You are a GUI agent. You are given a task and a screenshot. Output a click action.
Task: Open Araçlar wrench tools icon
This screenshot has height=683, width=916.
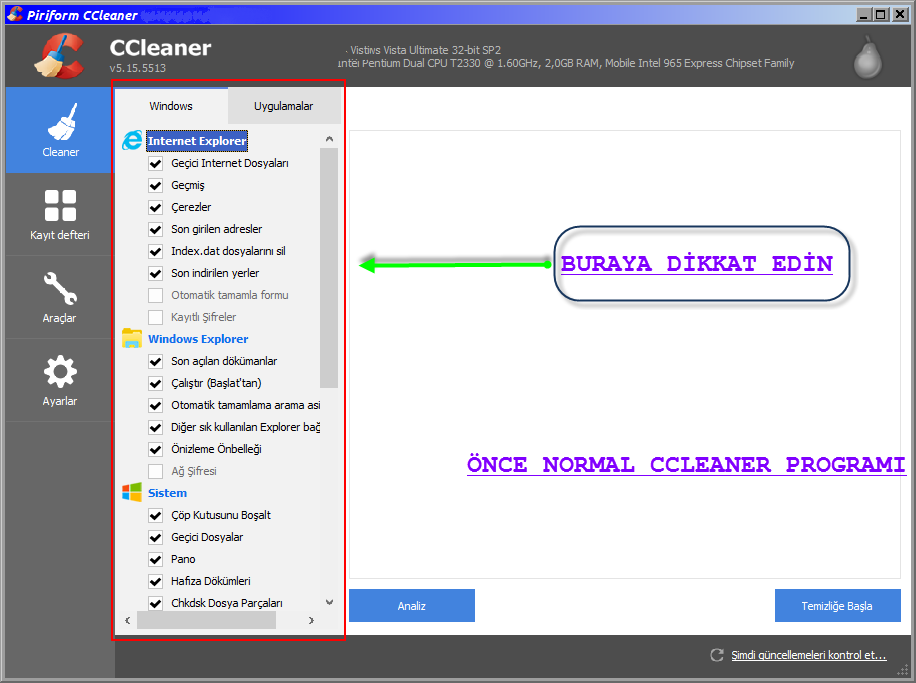point(60,289)
